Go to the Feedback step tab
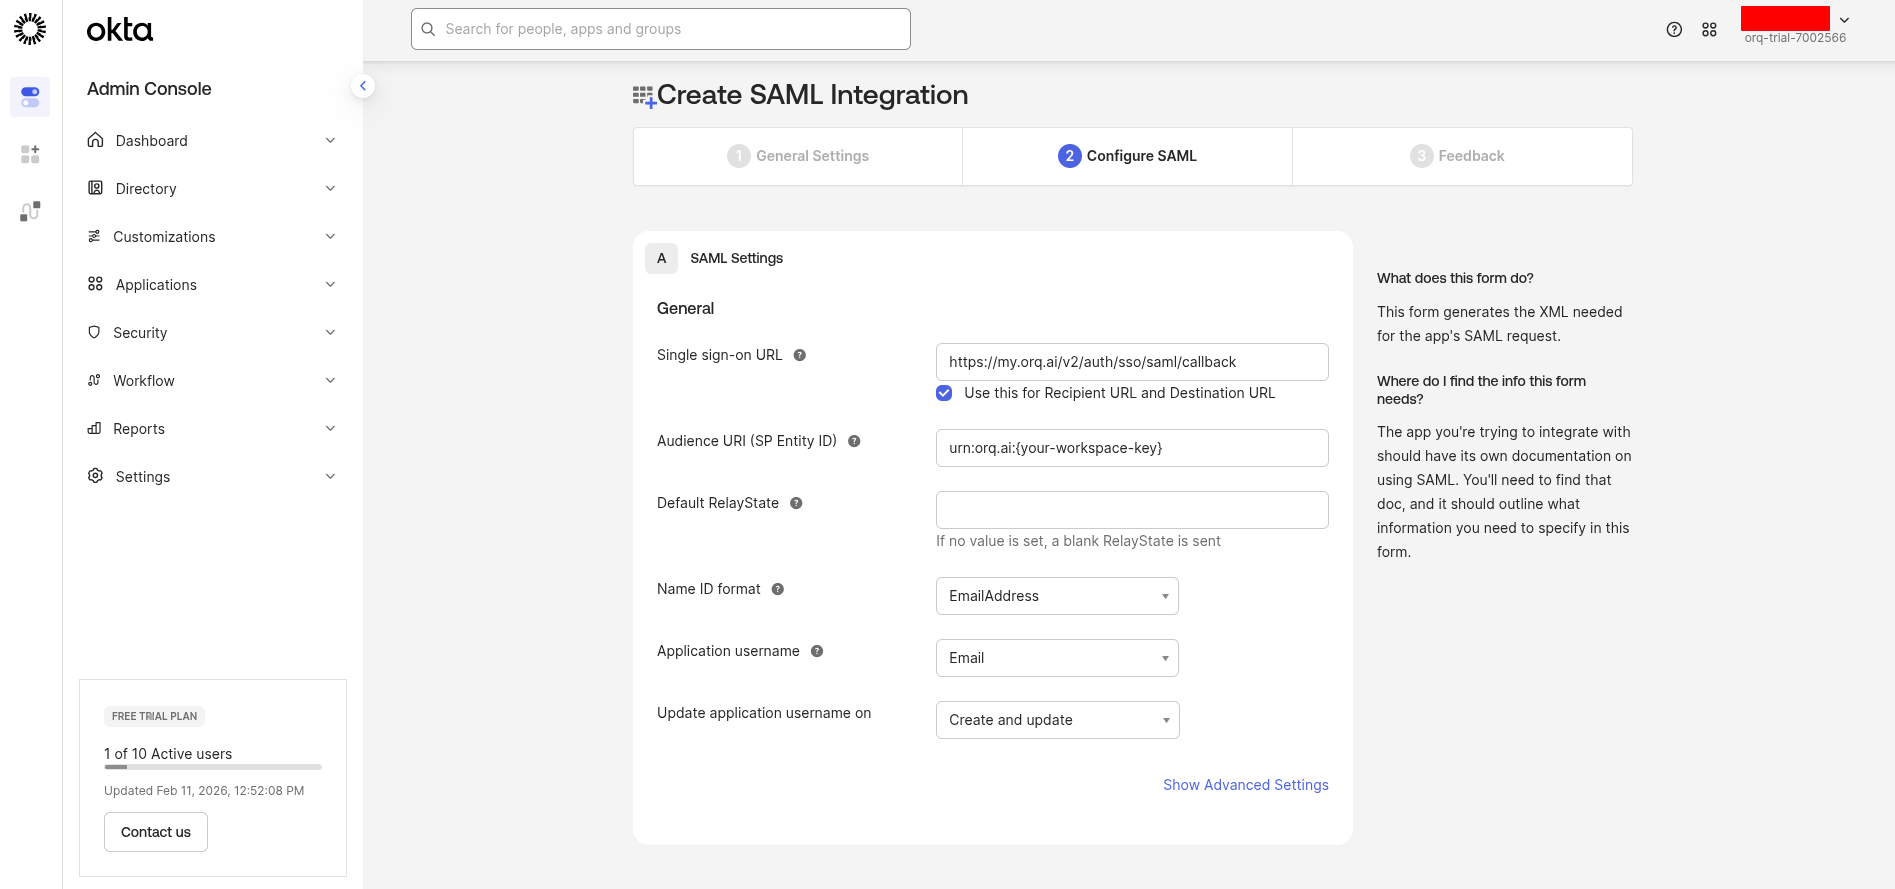The width and height of the screenshot is (1895, 889). coord(1462,156)
